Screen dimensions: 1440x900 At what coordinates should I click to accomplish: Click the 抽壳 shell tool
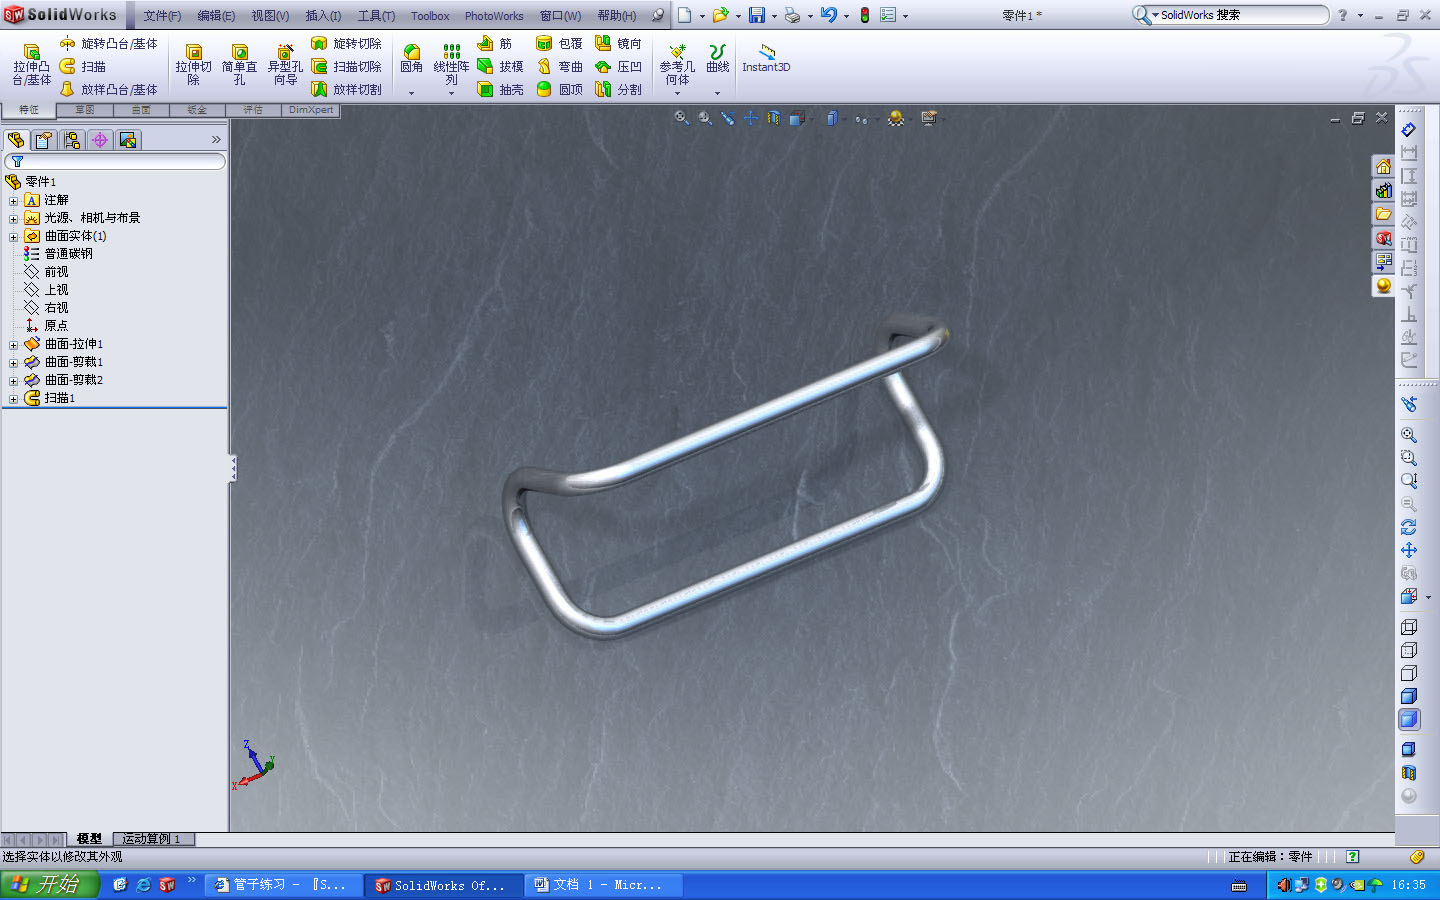click(500, 89)
